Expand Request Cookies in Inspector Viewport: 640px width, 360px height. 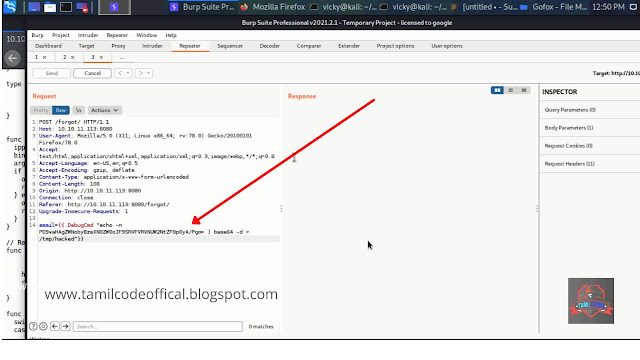[x=590, y=146]
